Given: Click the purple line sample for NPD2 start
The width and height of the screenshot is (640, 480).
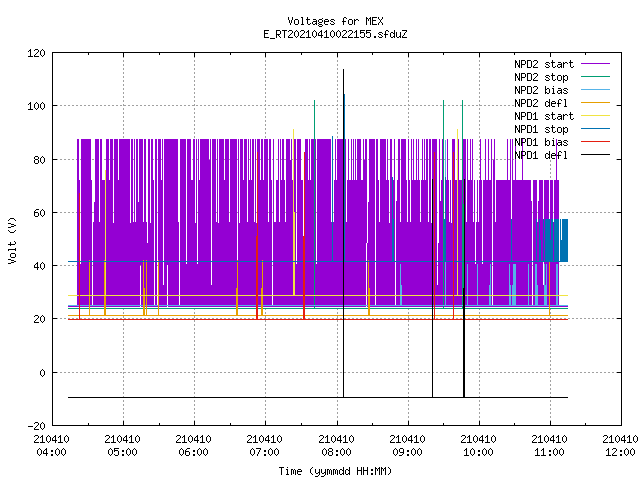Looking at the screenshot, I should point(595,64).
